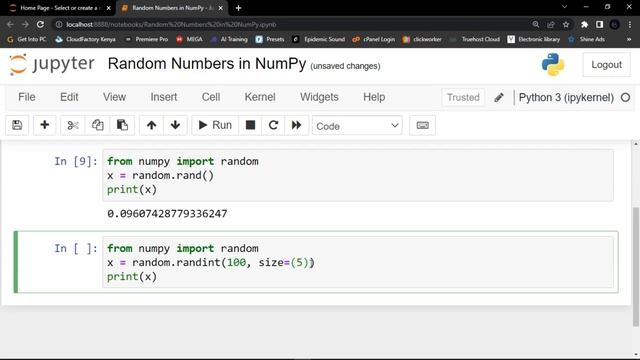Click the Jupyter logo

tap(51, 64)
